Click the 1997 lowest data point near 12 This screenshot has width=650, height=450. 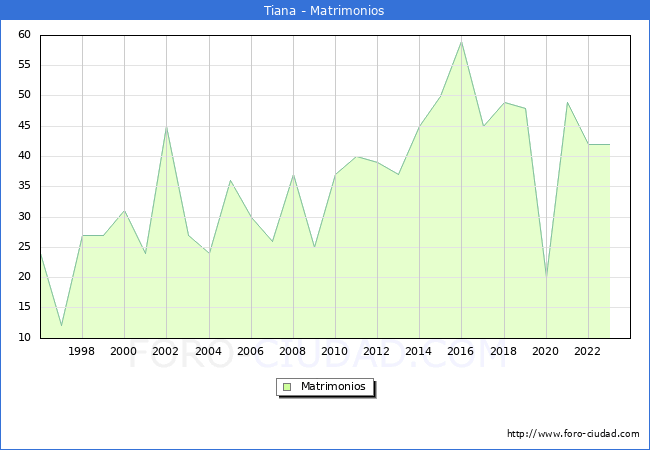[x=61, y=326]
